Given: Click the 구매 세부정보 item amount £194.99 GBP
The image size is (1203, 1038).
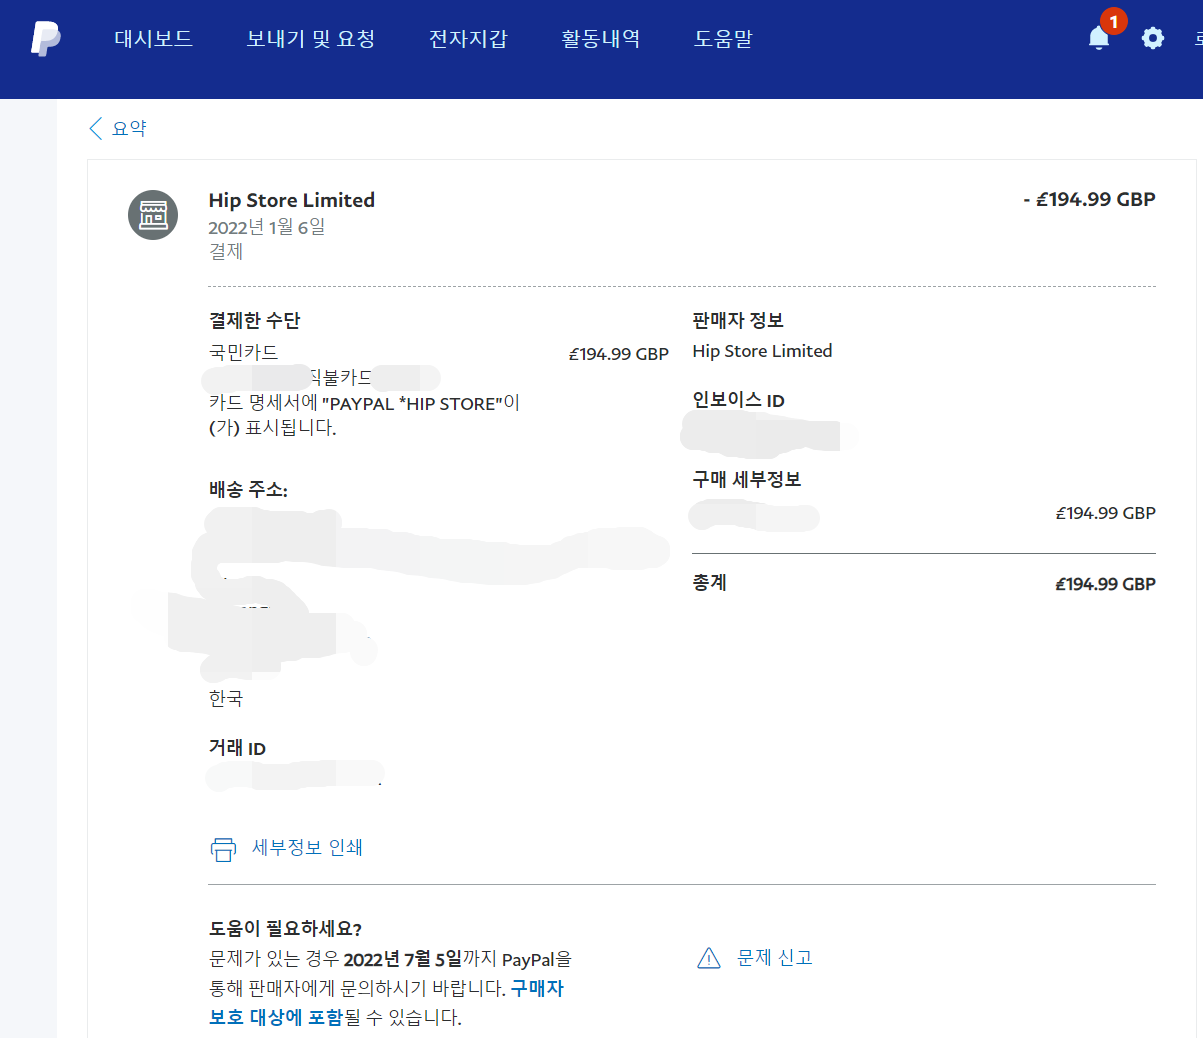Looking at the screenshot, I should [1106, 513].
